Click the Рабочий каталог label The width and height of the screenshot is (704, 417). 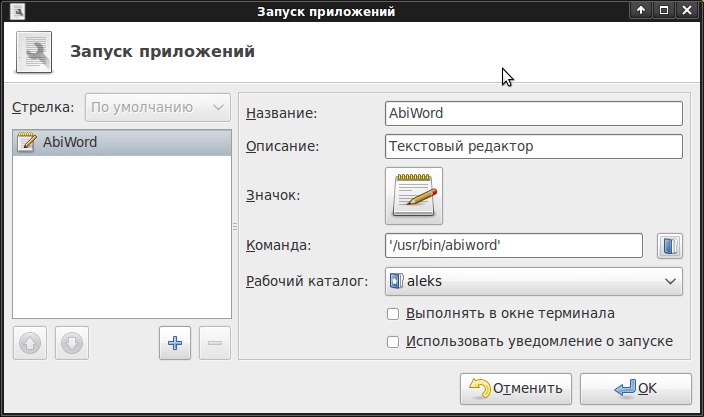click(307, 281)
